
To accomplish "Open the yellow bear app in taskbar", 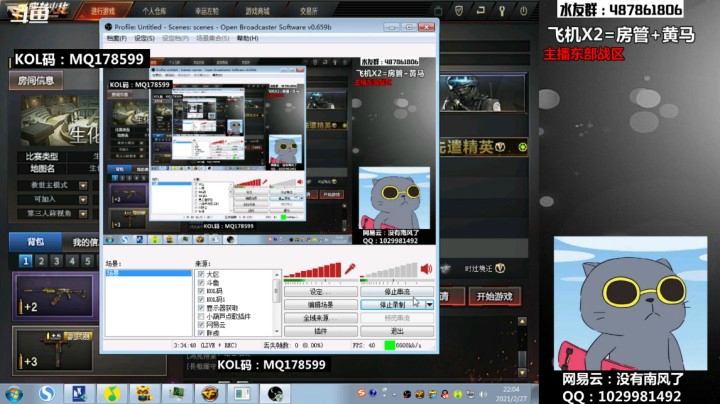I will point(144,393).
